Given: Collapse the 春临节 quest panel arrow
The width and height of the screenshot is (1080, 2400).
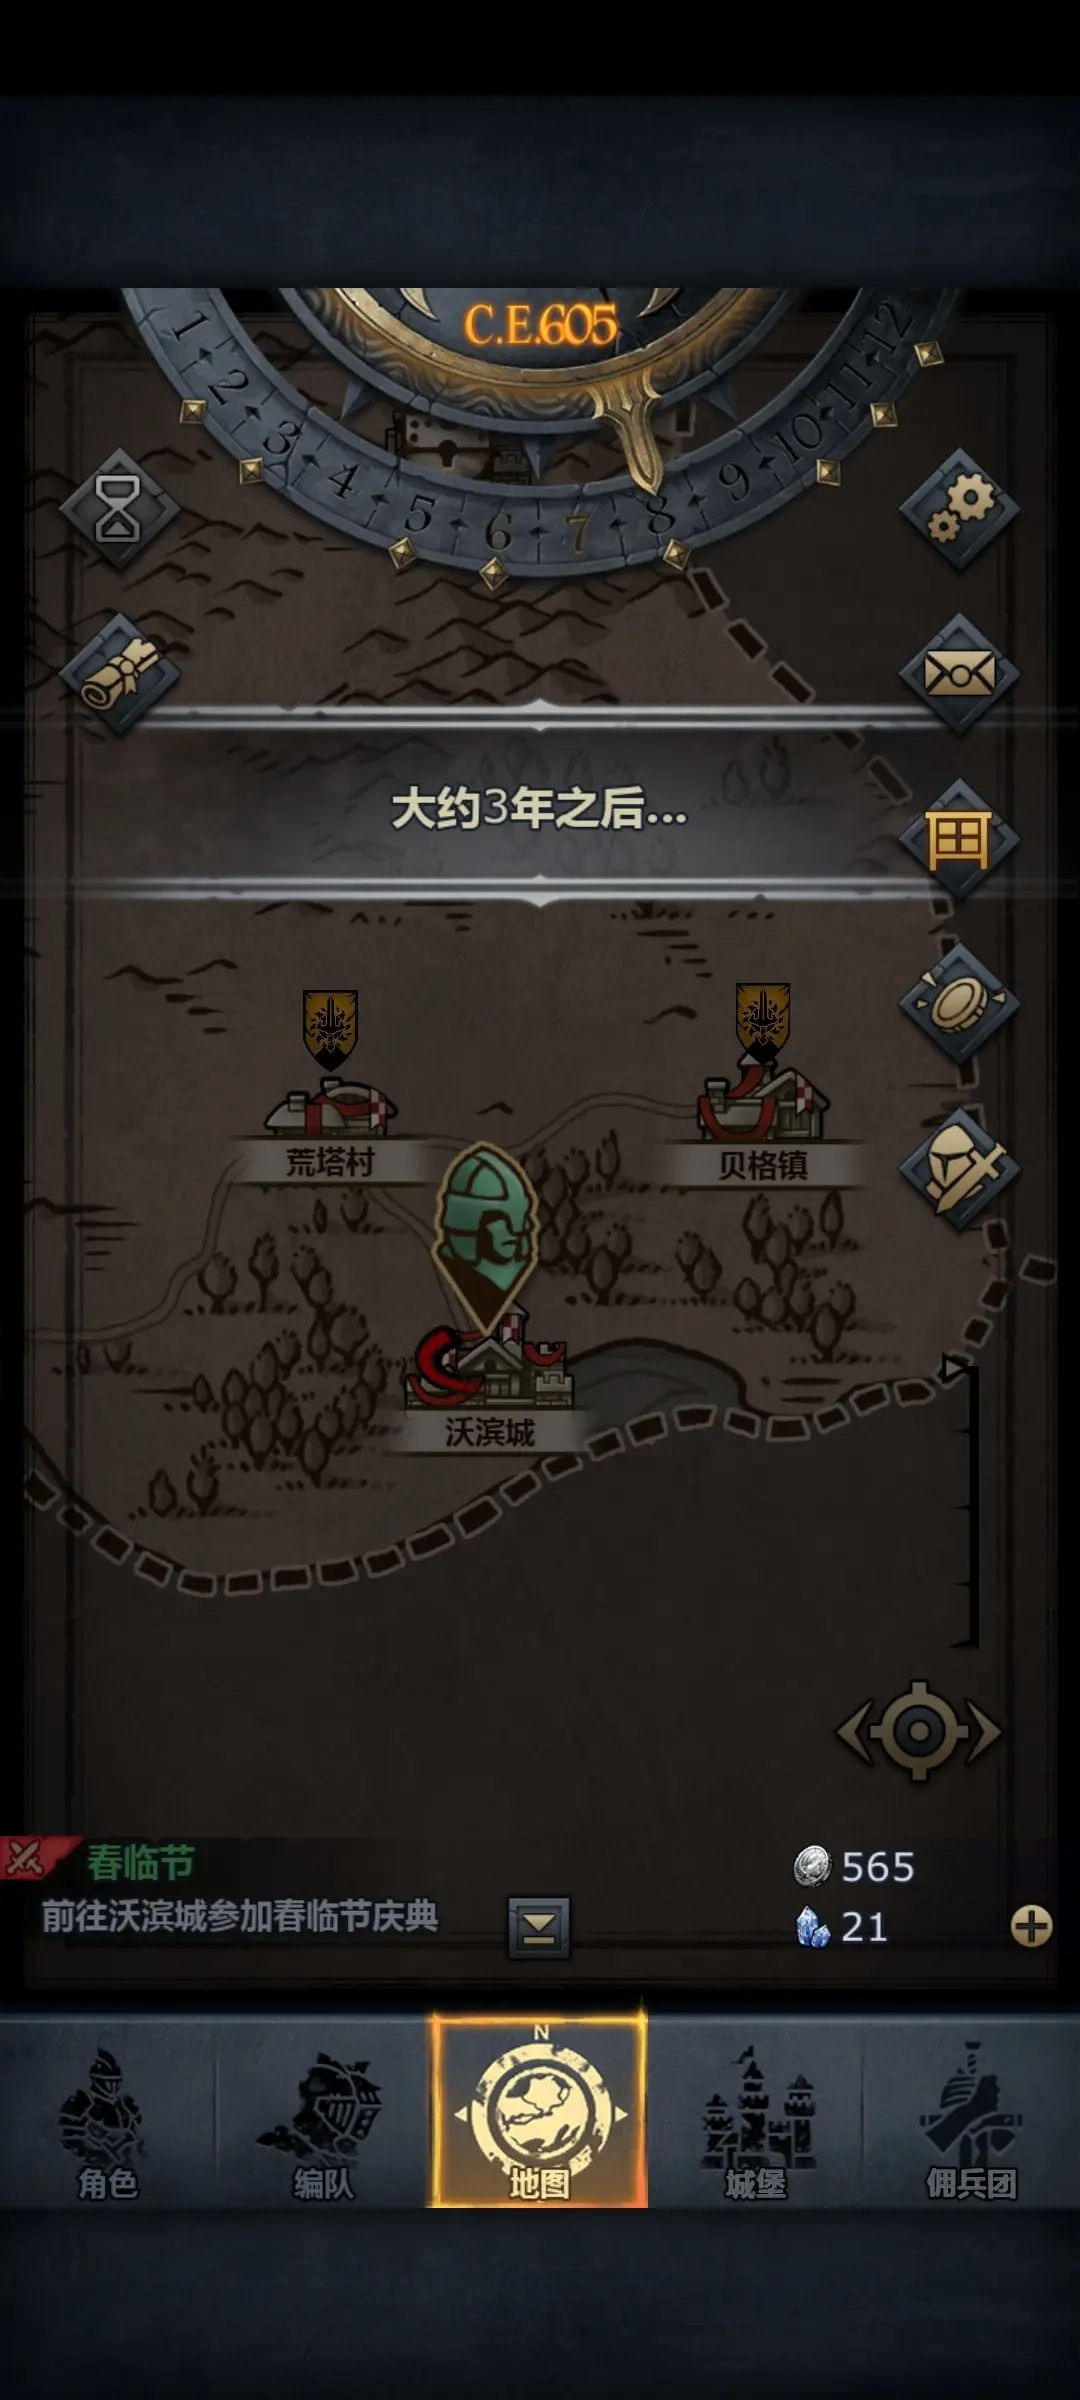Looking at the screenshot, I should 539,1926.
